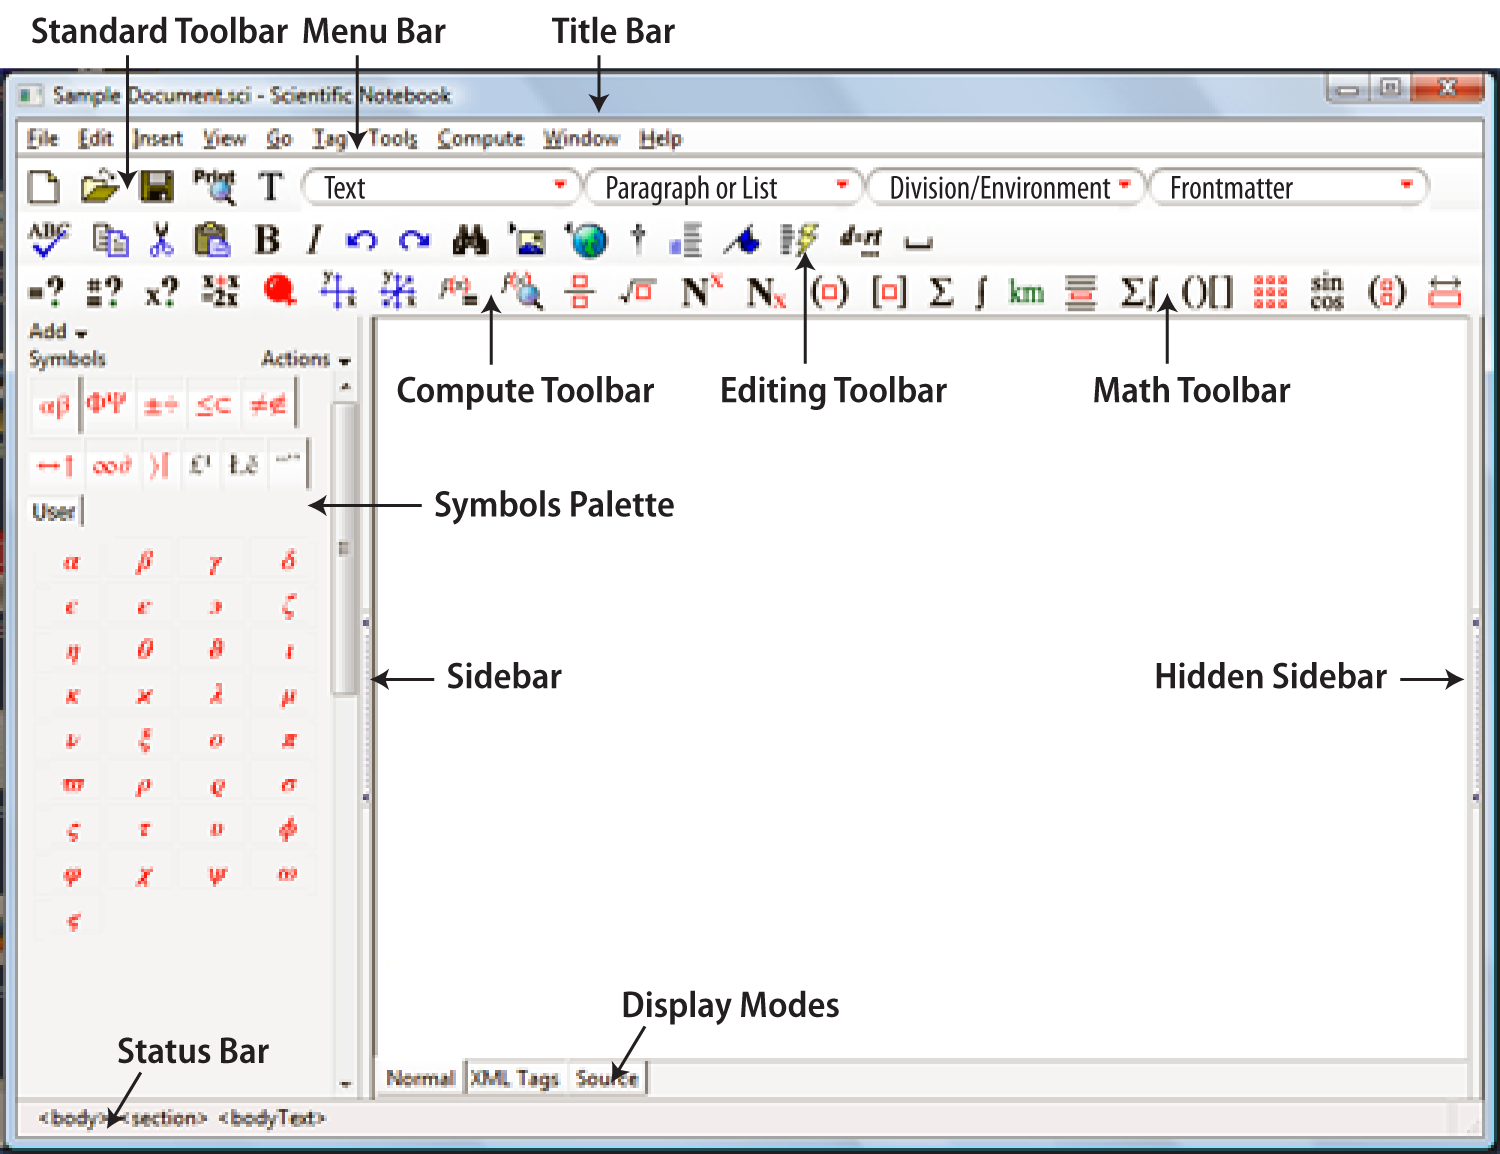Open a file with the folder icon
This screenshot has width=1500, height=1154.
click(x=99, y=187)
